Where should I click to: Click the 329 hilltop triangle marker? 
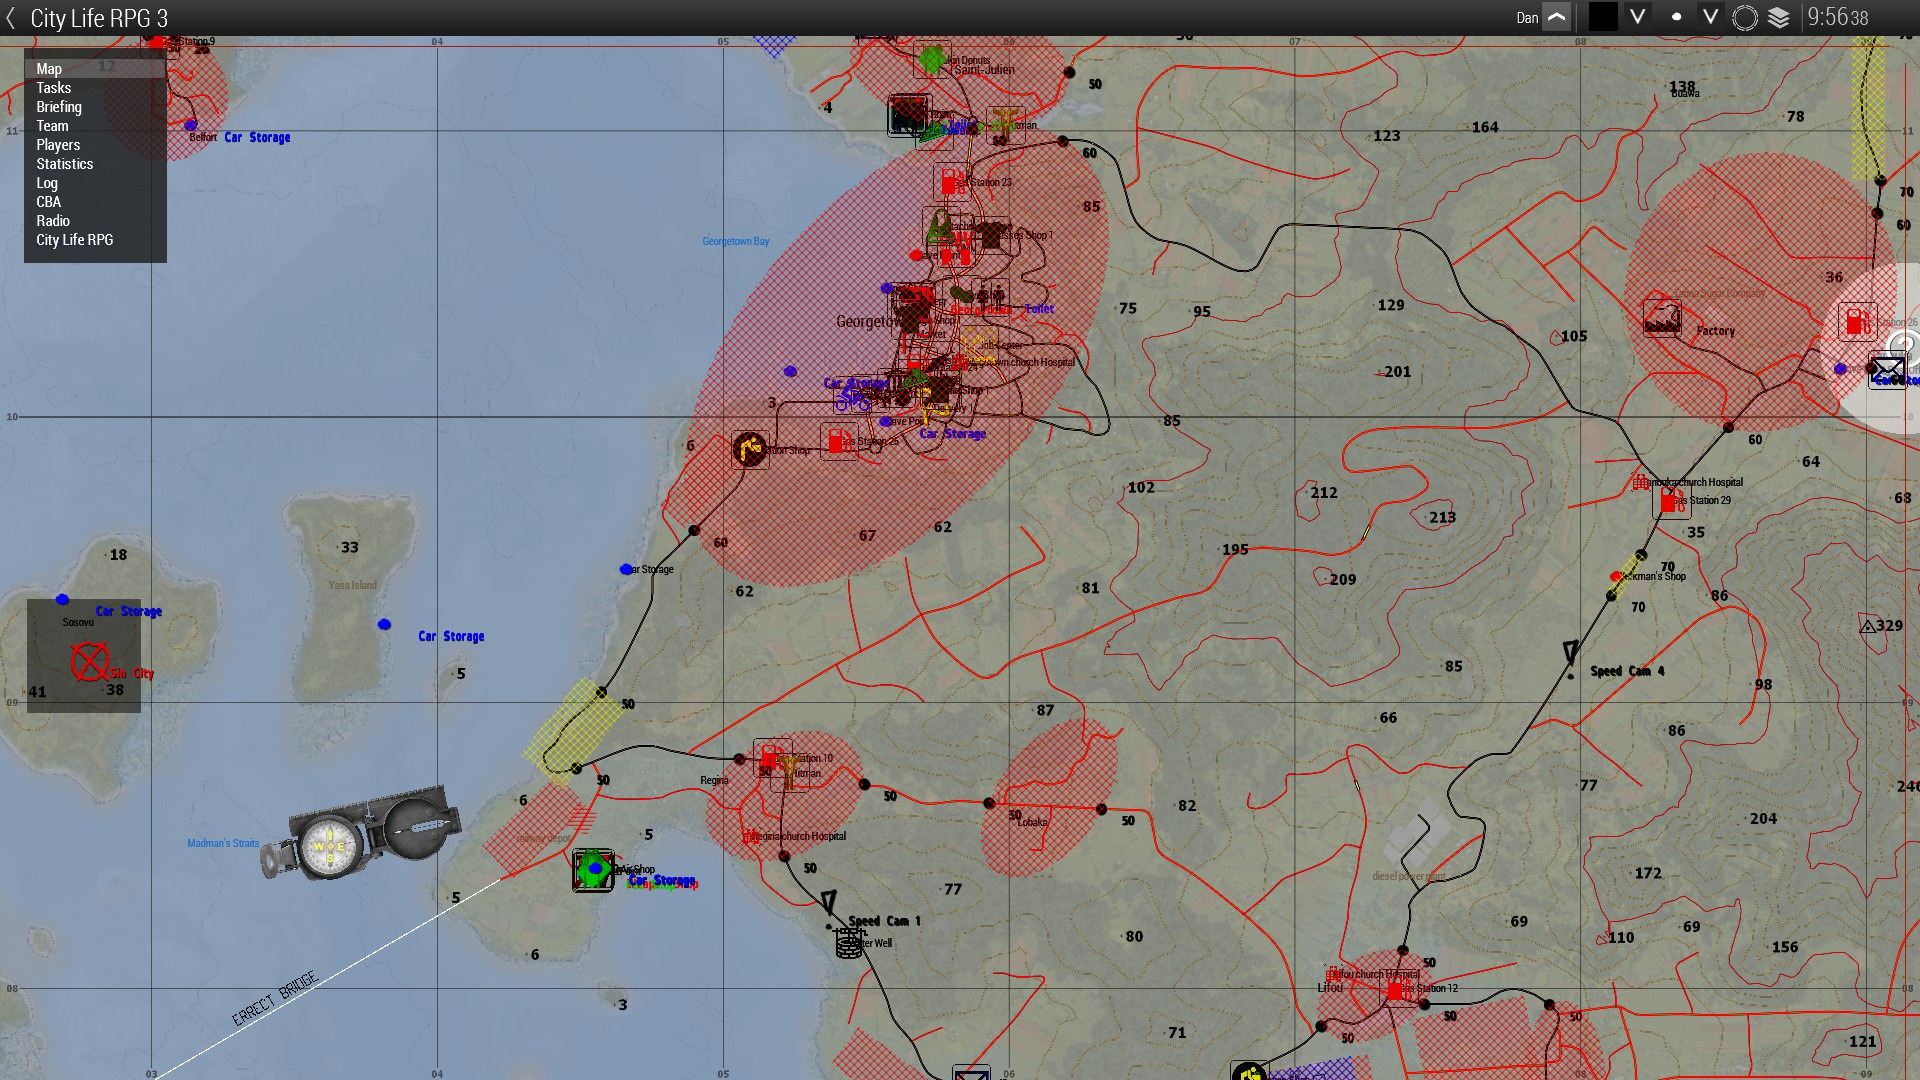click(x=1867, y=627)
